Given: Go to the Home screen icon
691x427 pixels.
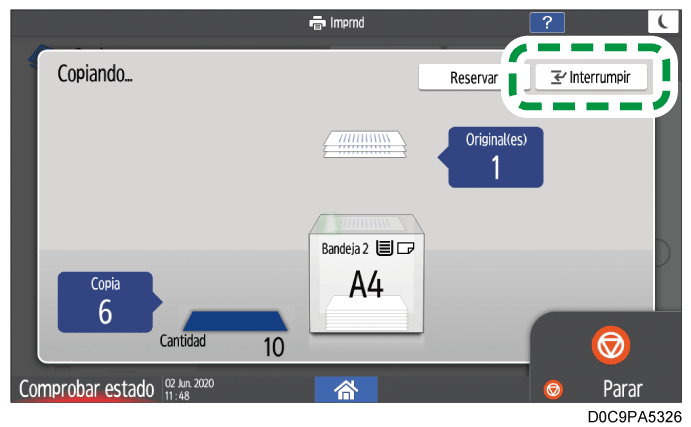Looking at the screenshot, I should coord(346,390).
